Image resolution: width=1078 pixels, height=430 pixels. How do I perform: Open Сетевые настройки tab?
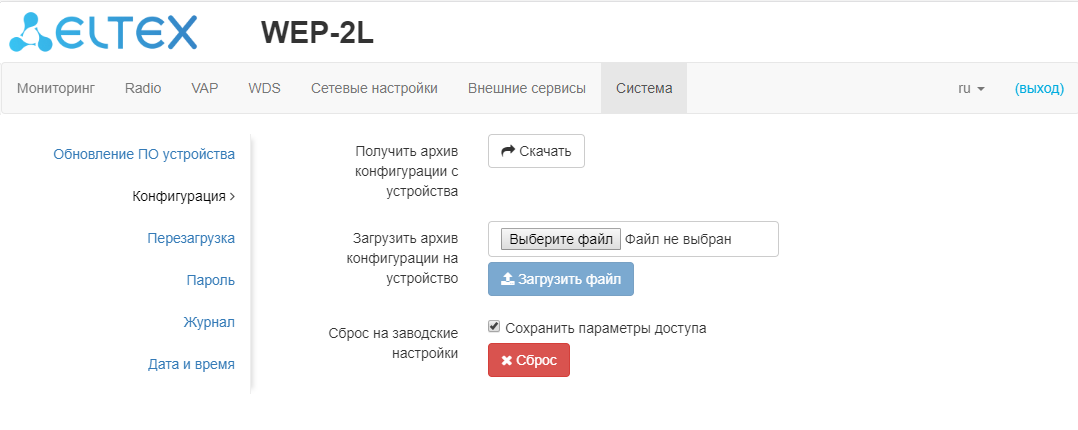374,88
